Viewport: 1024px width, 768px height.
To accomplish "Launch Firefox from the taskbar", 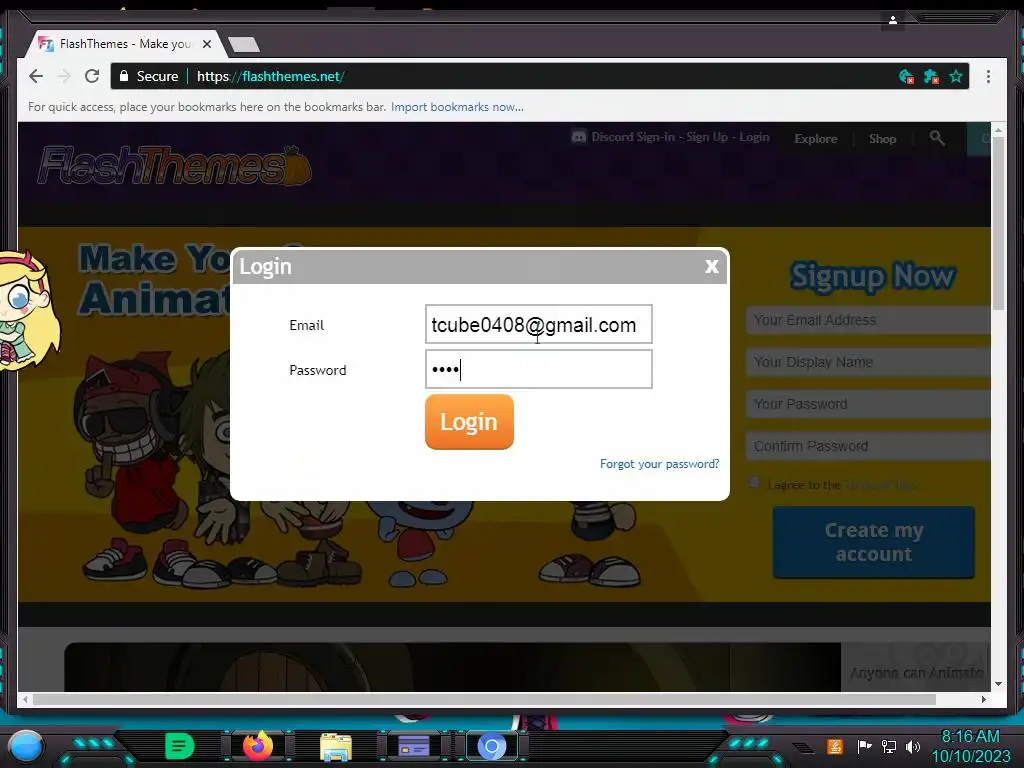I will coord(258,745).
